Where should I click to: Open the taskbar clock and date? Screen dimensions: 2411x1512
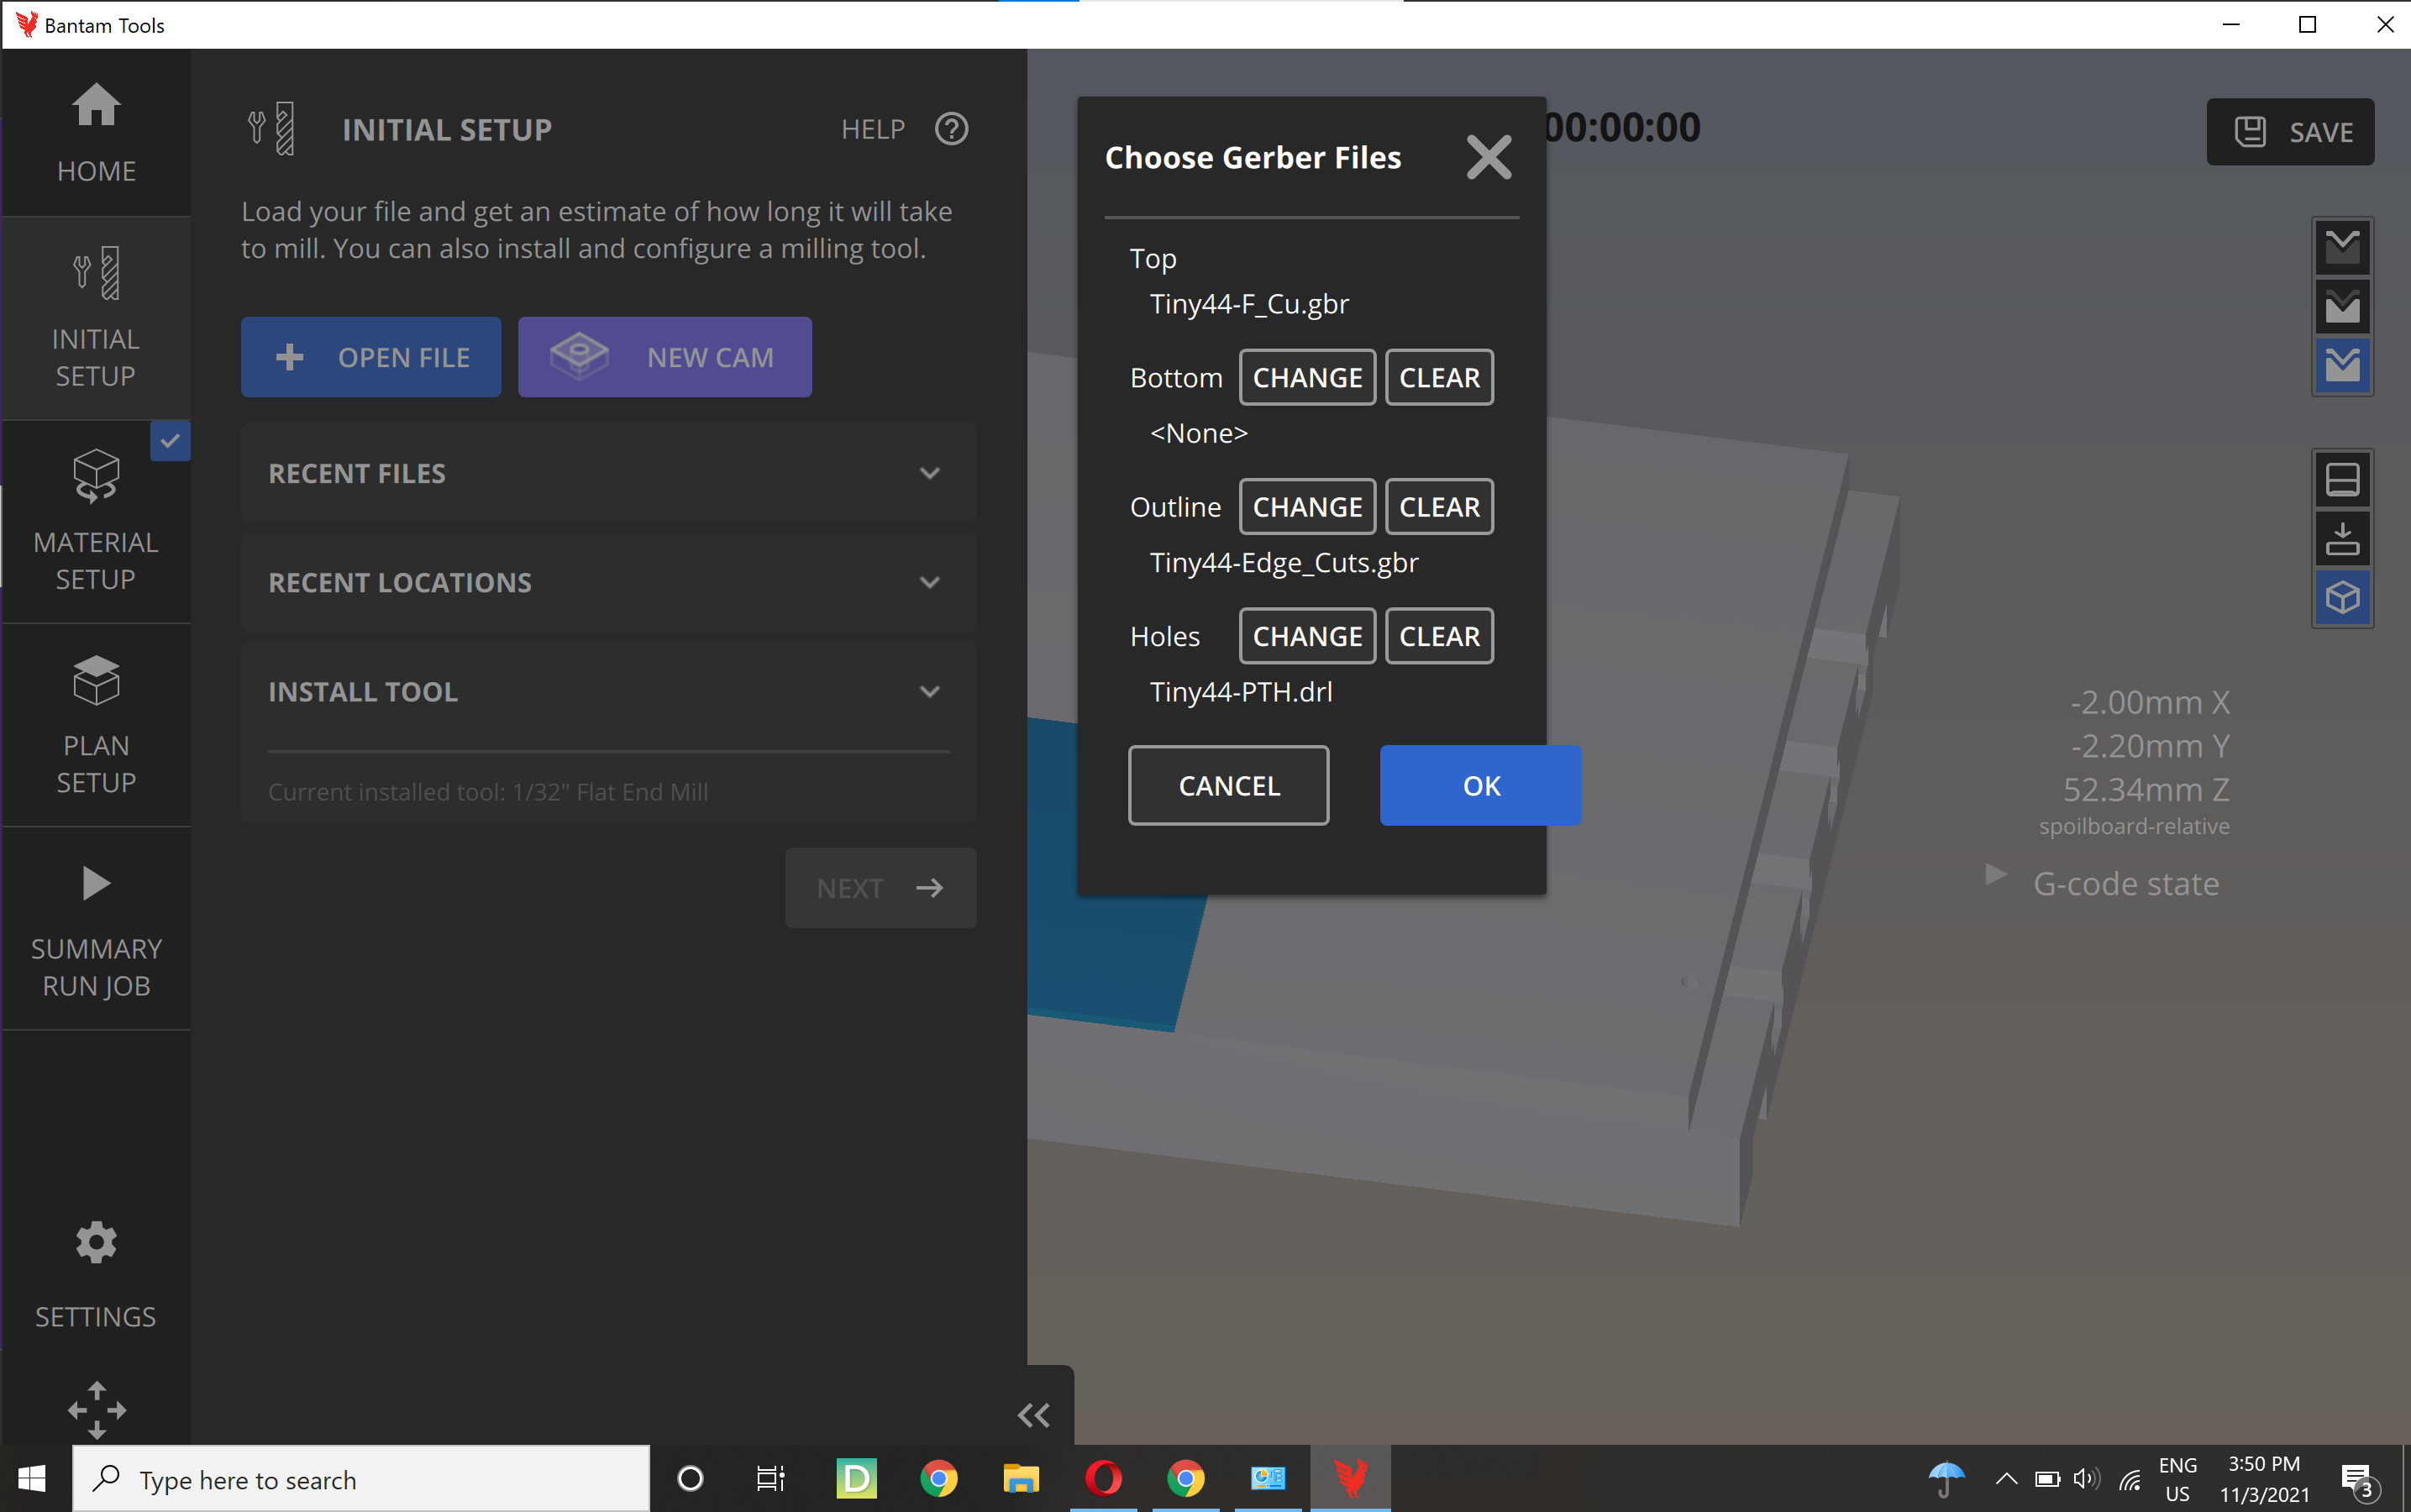point(2264,1479)
